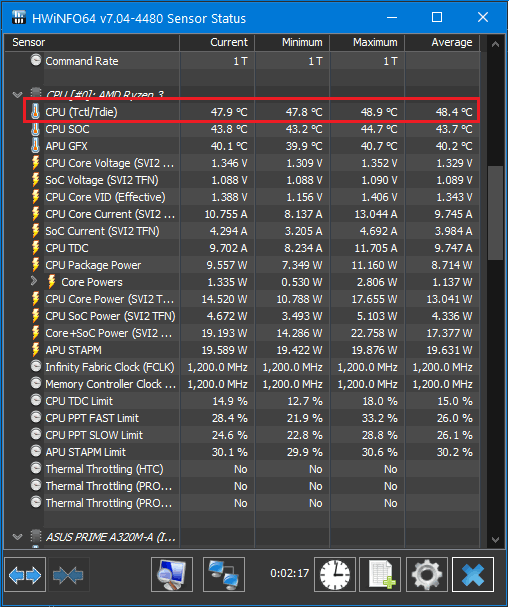Click thermometer icon beside CPU (Tctl/Tdie)
This screenshot has height=607, width=509.
[x=35, y=112]
